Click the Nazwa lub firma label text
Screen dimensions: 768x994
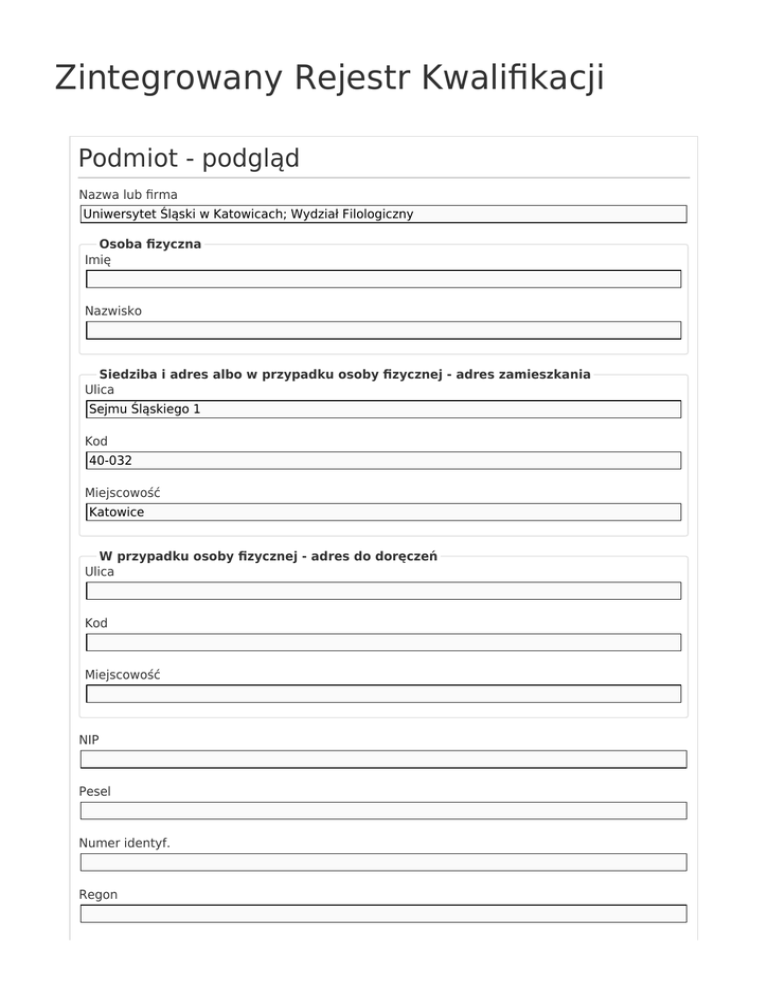[x=128, y=194]
